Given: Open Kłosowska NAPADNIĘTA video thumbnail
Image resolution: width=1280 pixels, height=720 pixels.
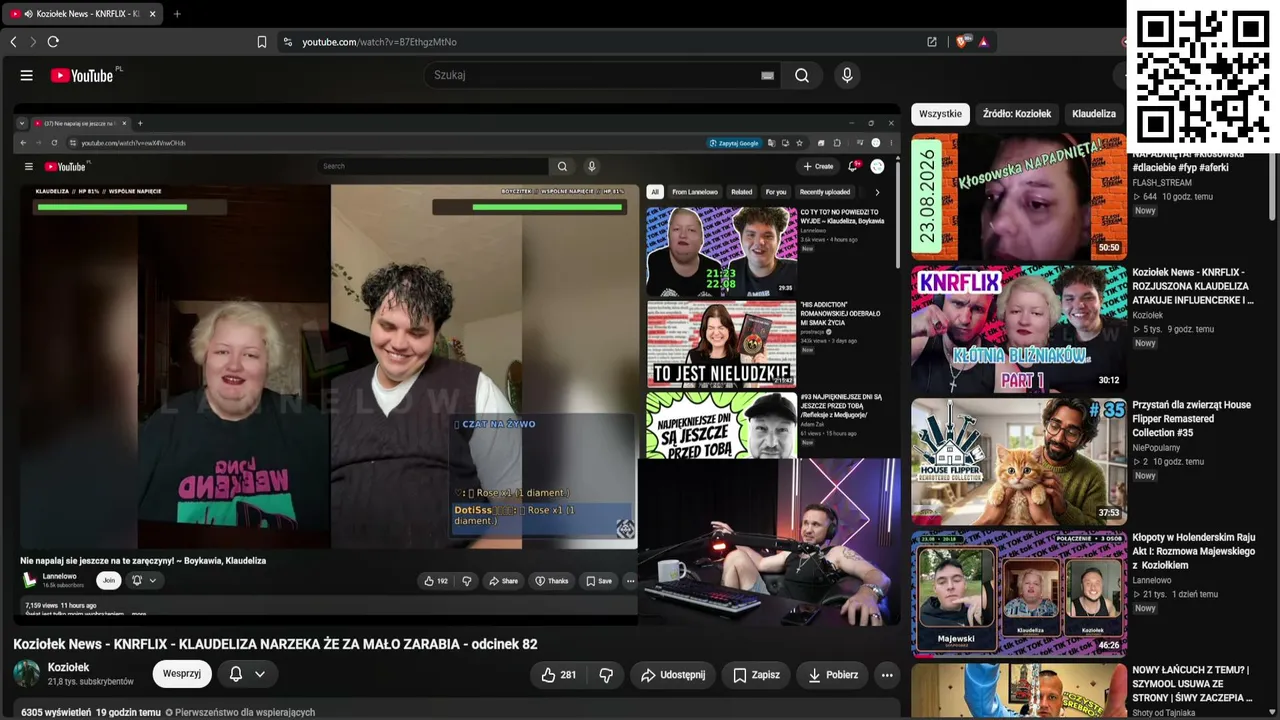Looking at the screenshot, I should pos(1019,197).
